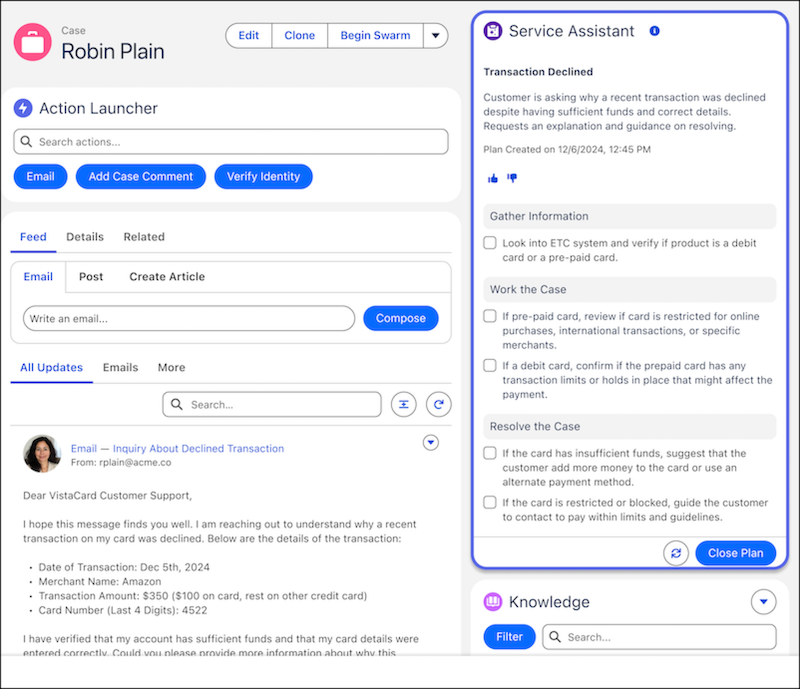The width and height of the screenshot is (800, 689).
Task: Click the refresh plan icon beside Close Plan
Action: pyautogui.click(x=676, y=553)
